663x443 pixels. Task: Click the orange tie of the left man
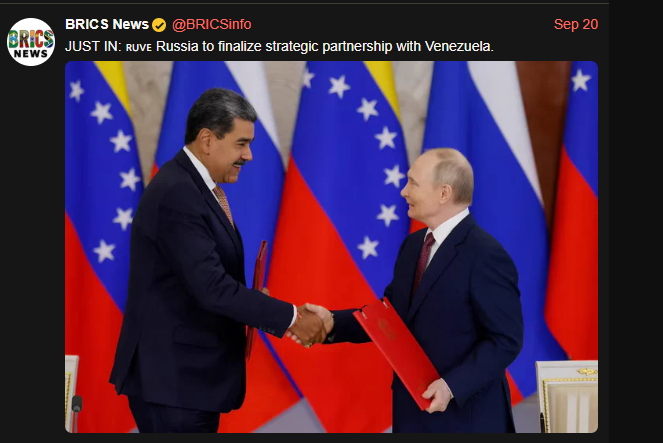tap(224, 205)
